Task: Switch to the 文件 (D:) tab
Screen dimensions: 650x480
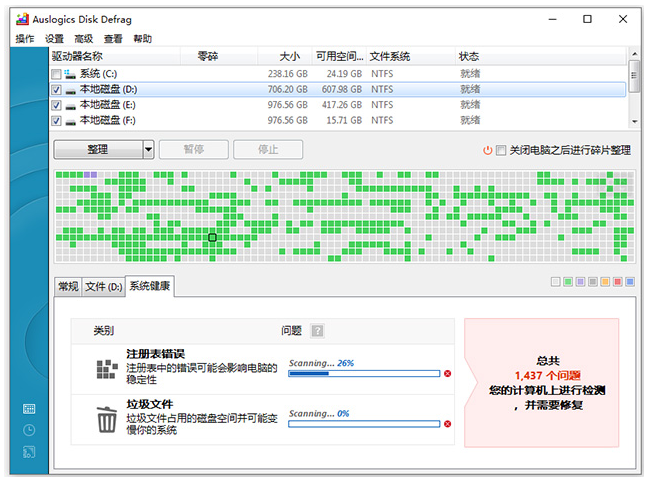Action: point(104,286)
